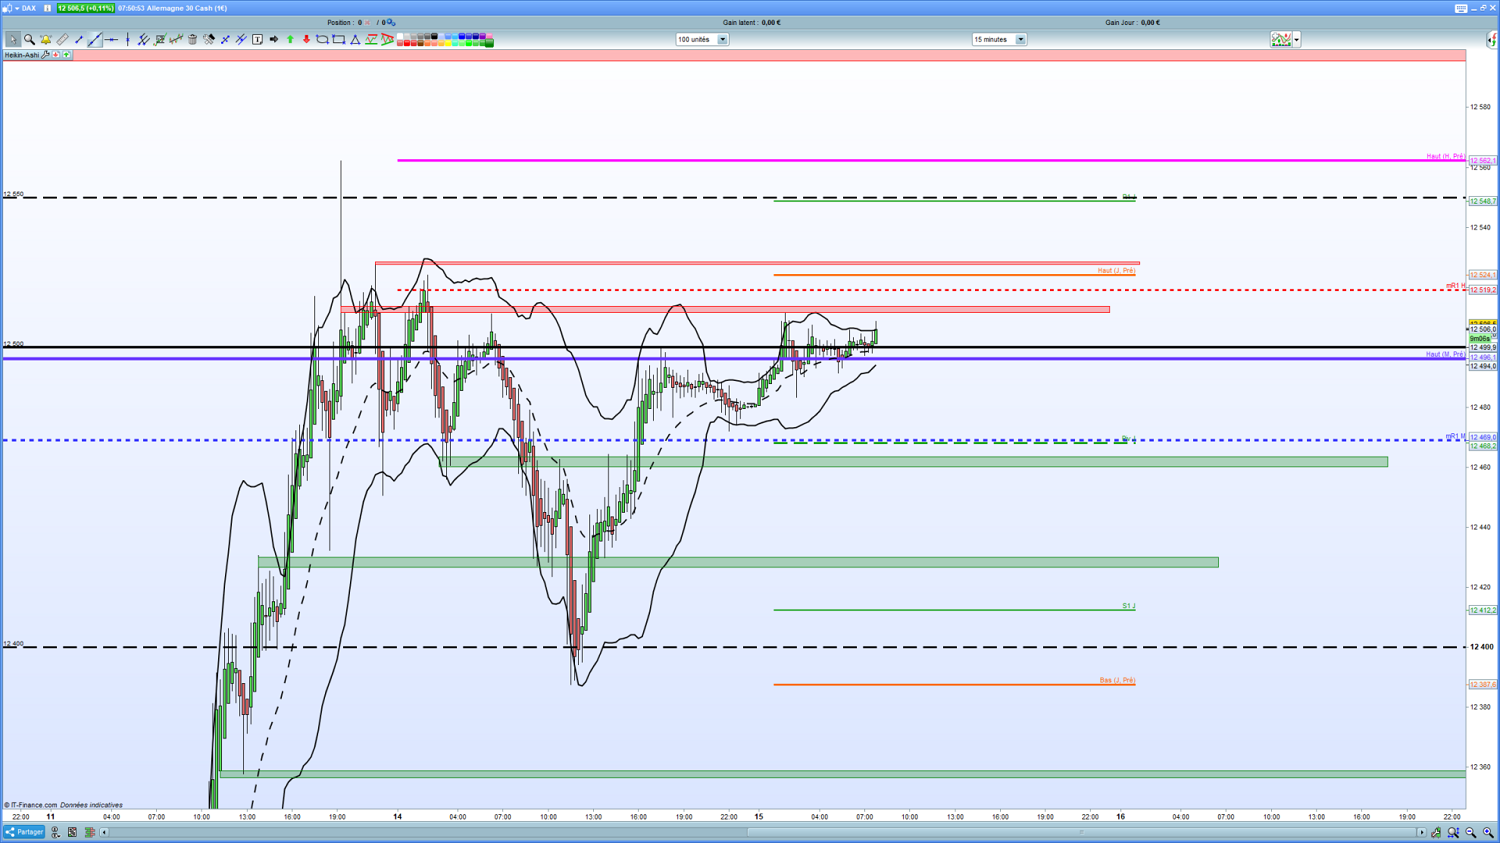Insert a text annotation with the T tool
Screen dimensions: 1500x843
(x=258, y=40)
